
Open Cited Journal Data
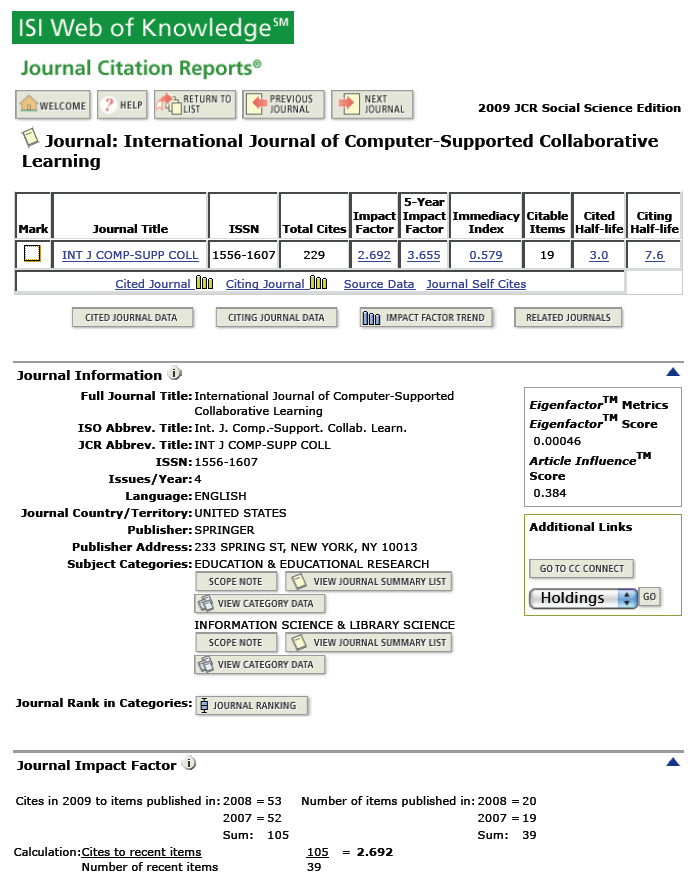132,318
